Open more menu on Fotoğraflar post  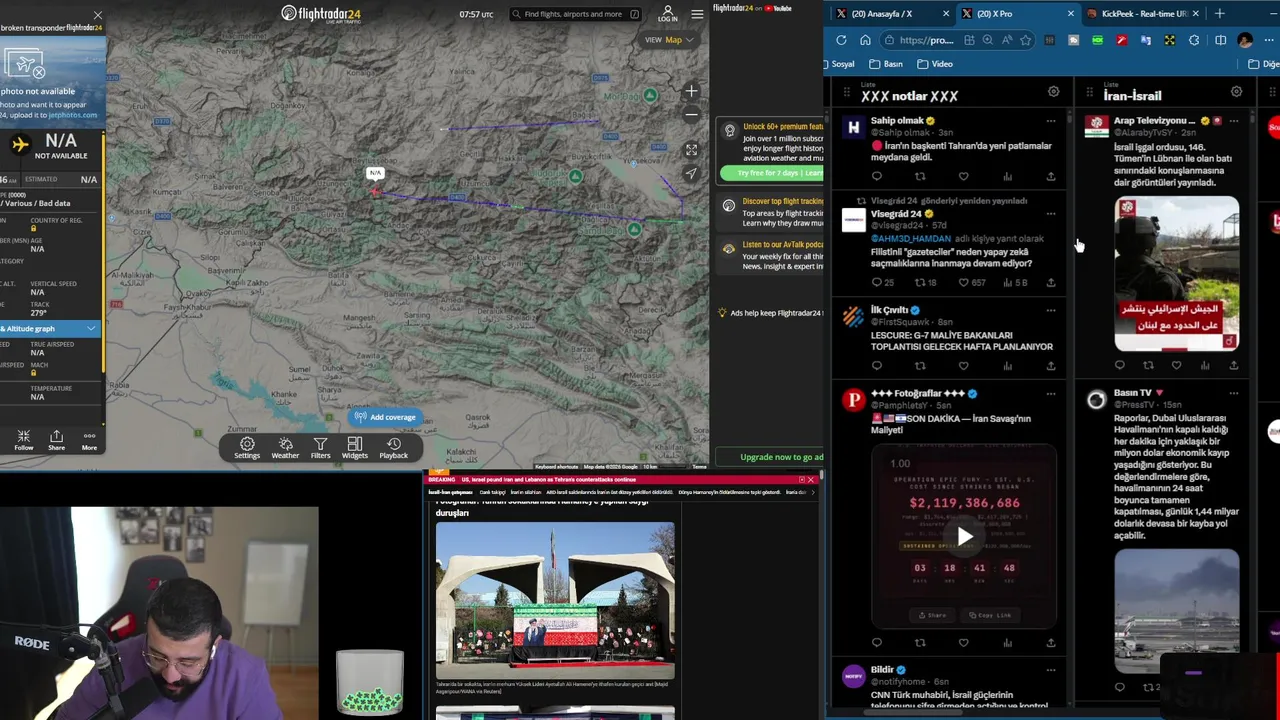1050,394
